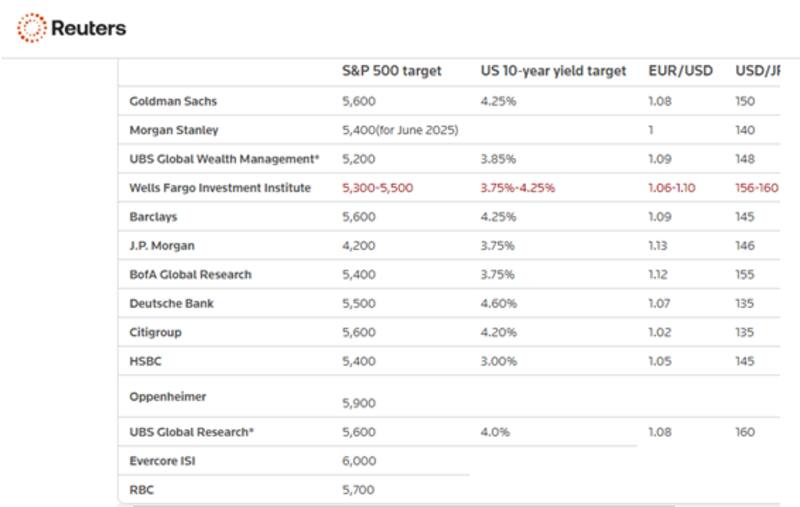Click RBC's 5,700 S&P target cell
800x507 pixels.
(x=359, y=490)
